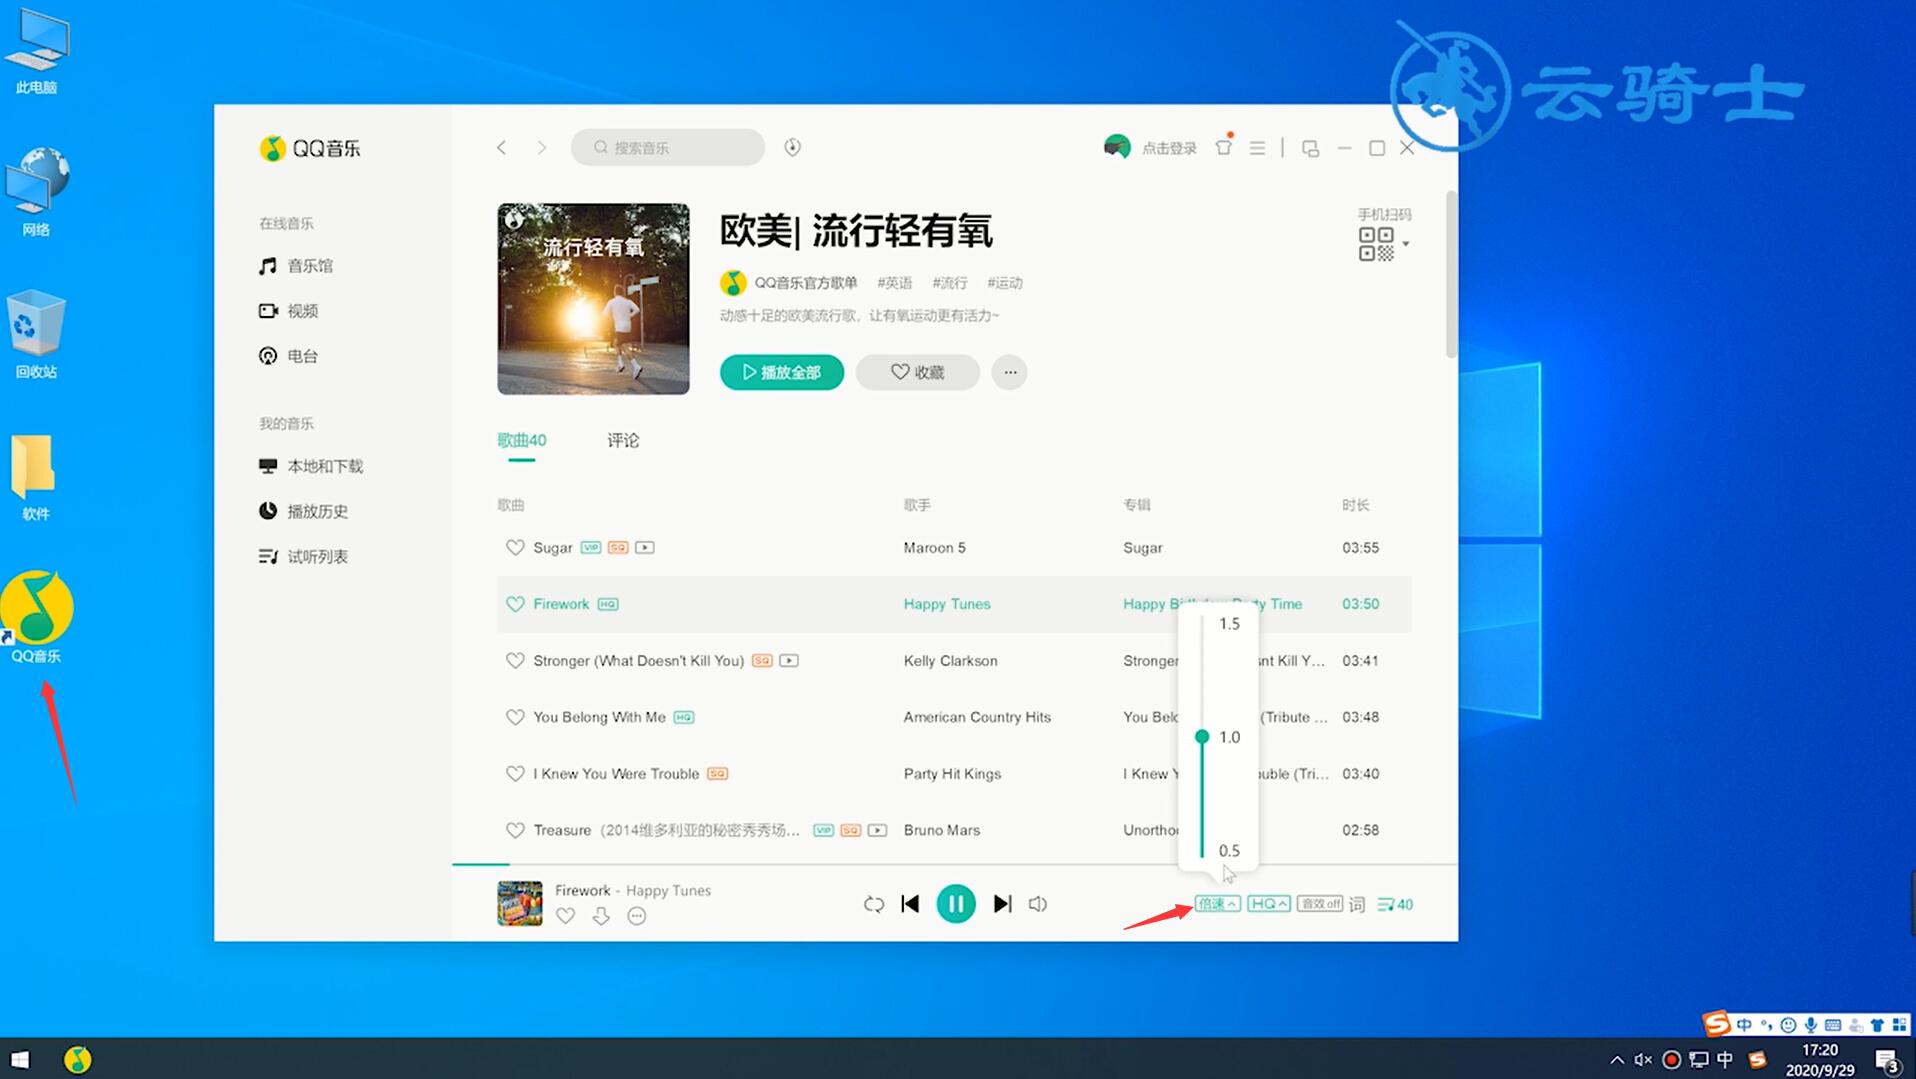This screenshot has width=1916, height=1079.
Task: Open the main menu hamburger icon
Action: (1257, 148)
